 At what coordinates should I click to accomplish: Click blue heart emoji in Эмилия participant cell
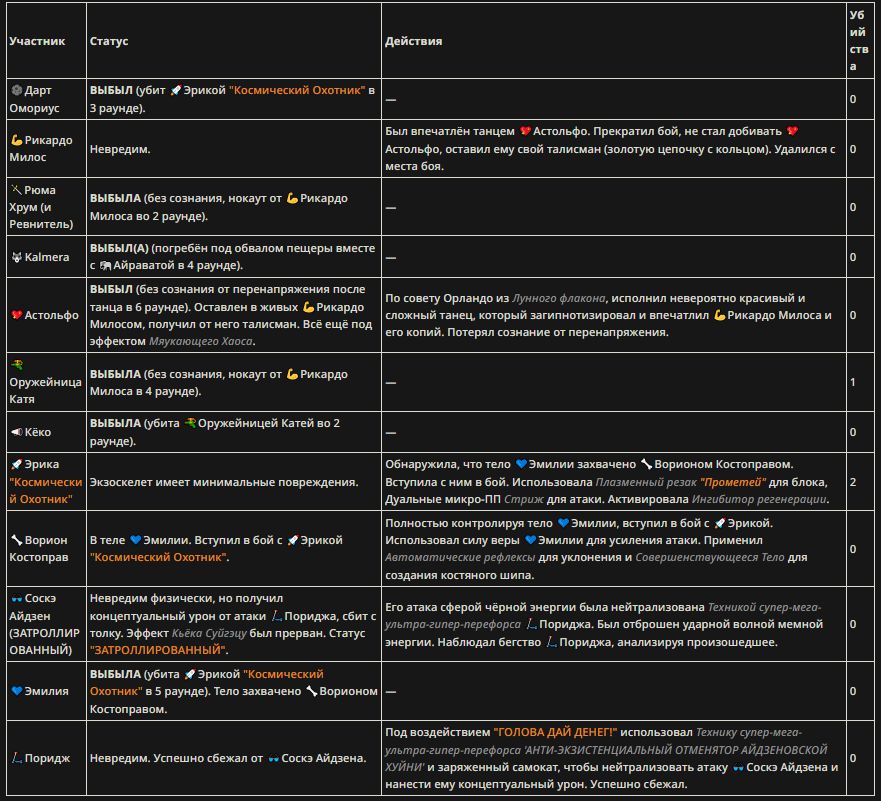click(x=16, y=691)
